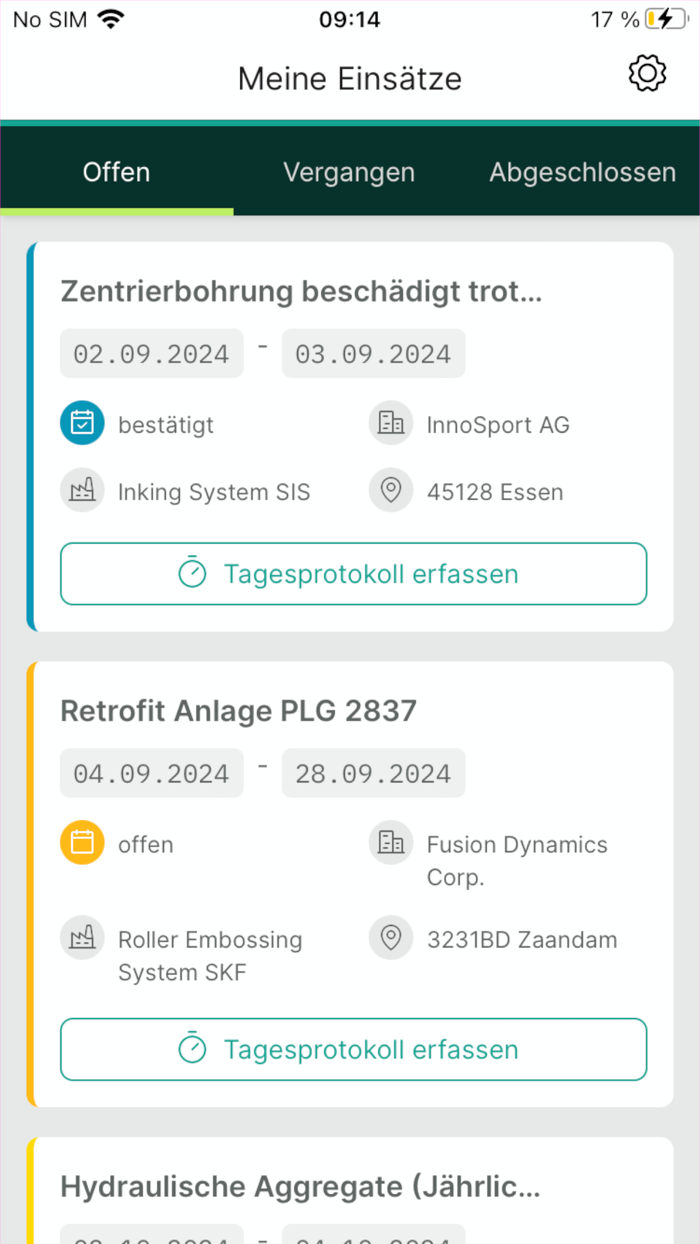Select the Offen tab

click(x=116, y=172)
